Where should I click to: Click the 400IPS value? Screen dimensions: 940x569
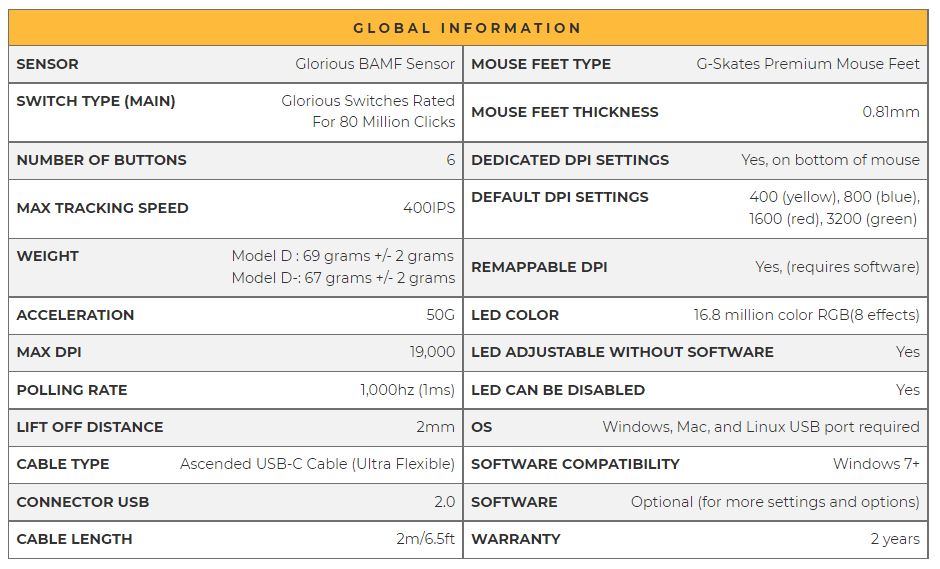coord(429,208)
